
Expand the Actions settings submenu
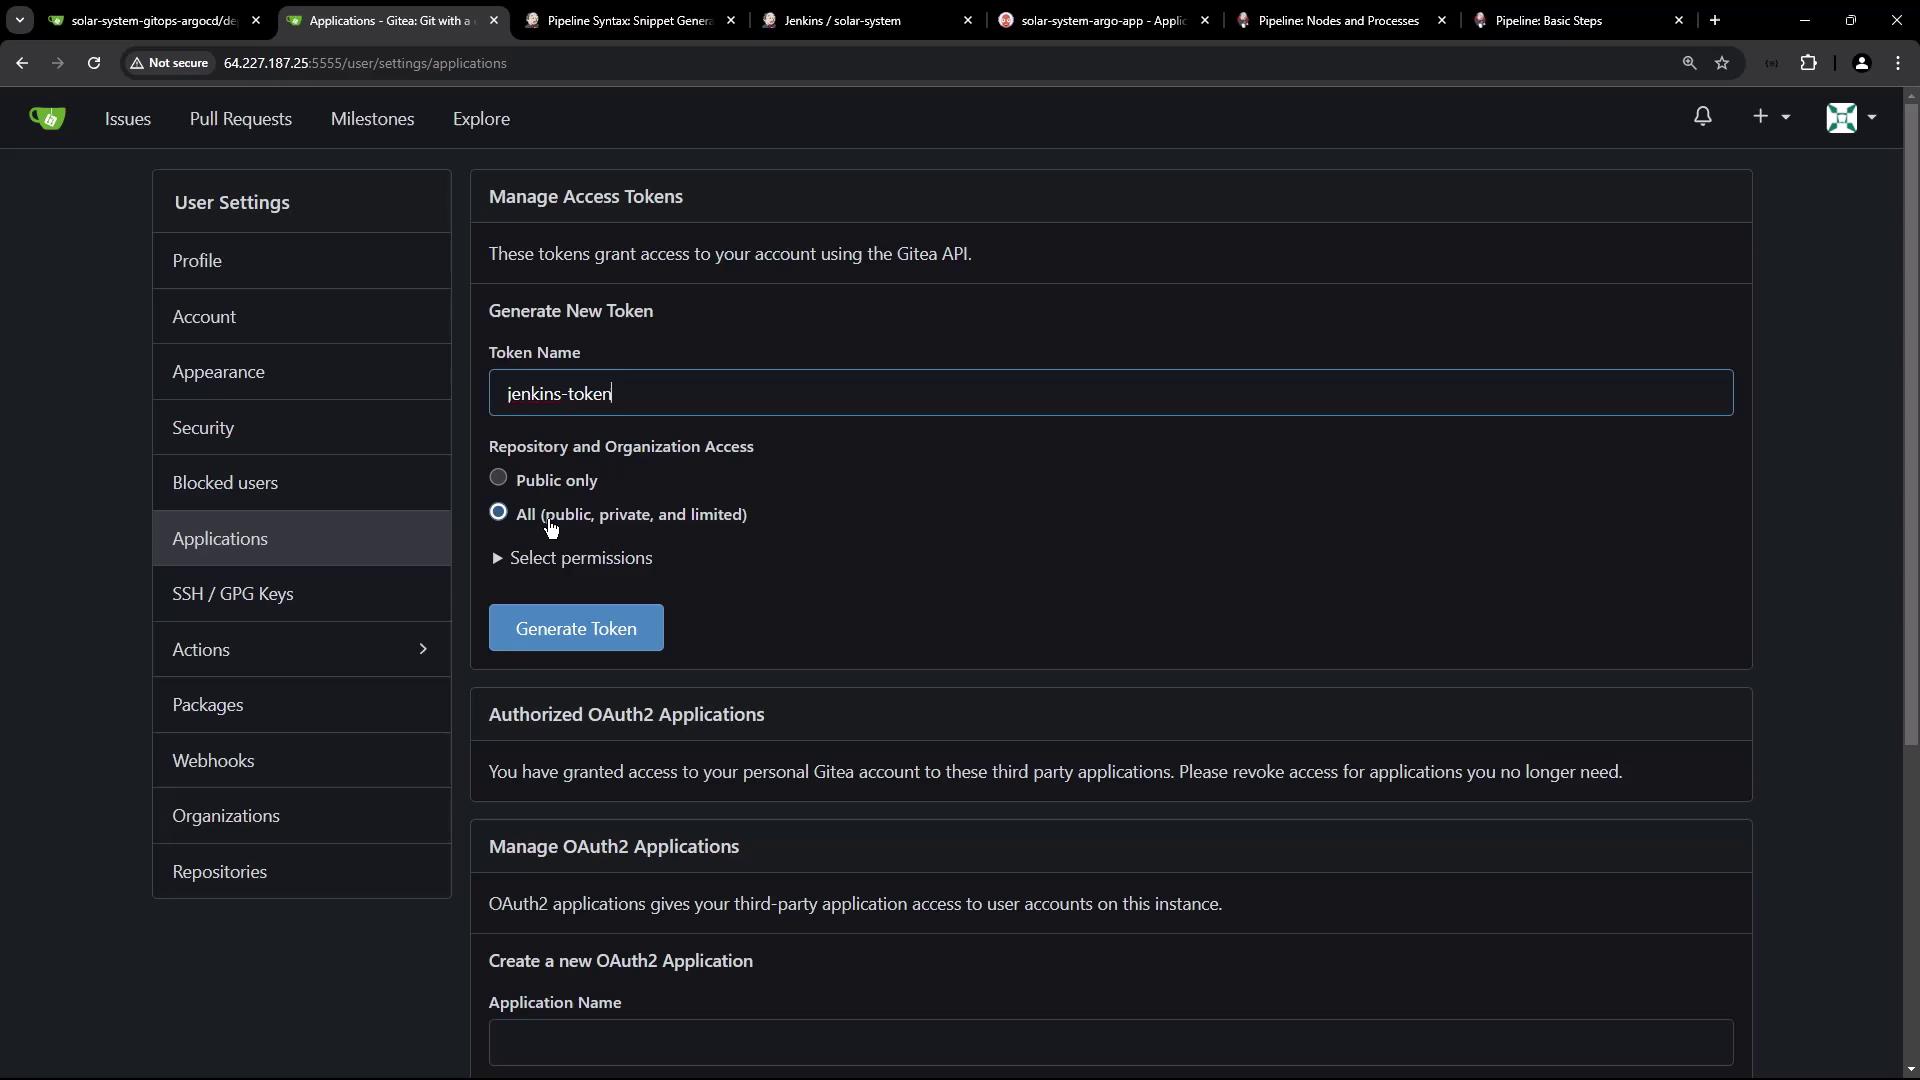click(x=301, y=649)
